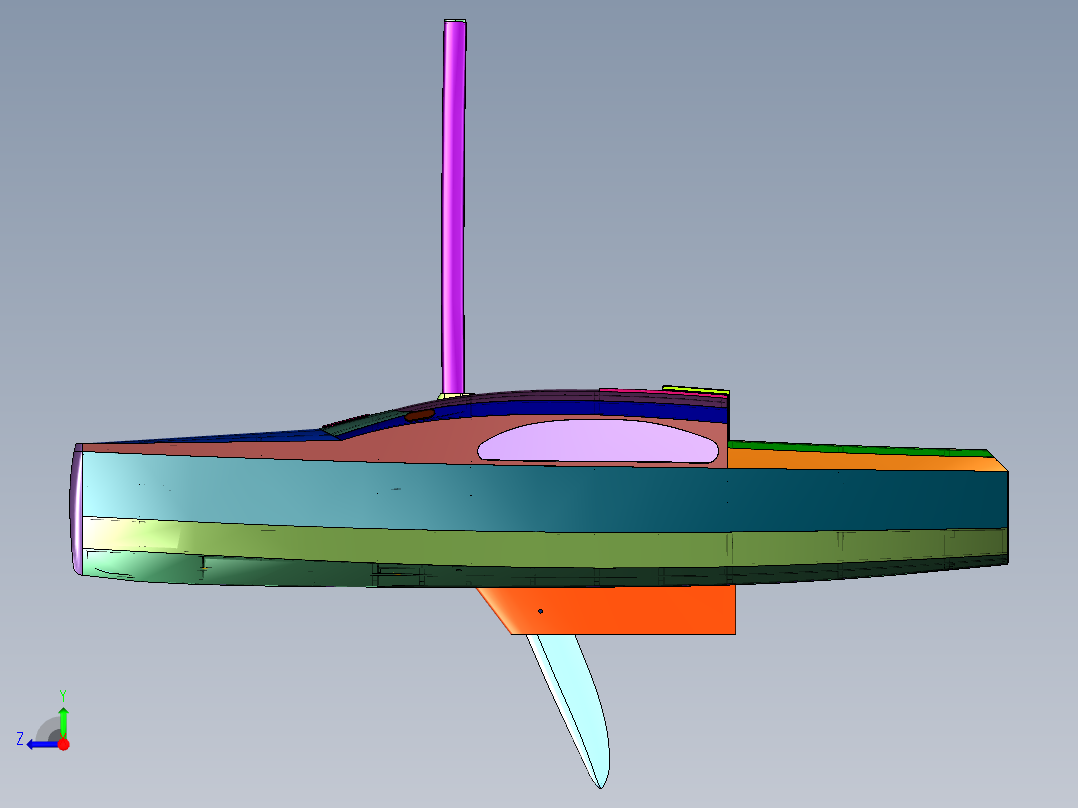Select the dark red oval on deck

click(419, 415)
